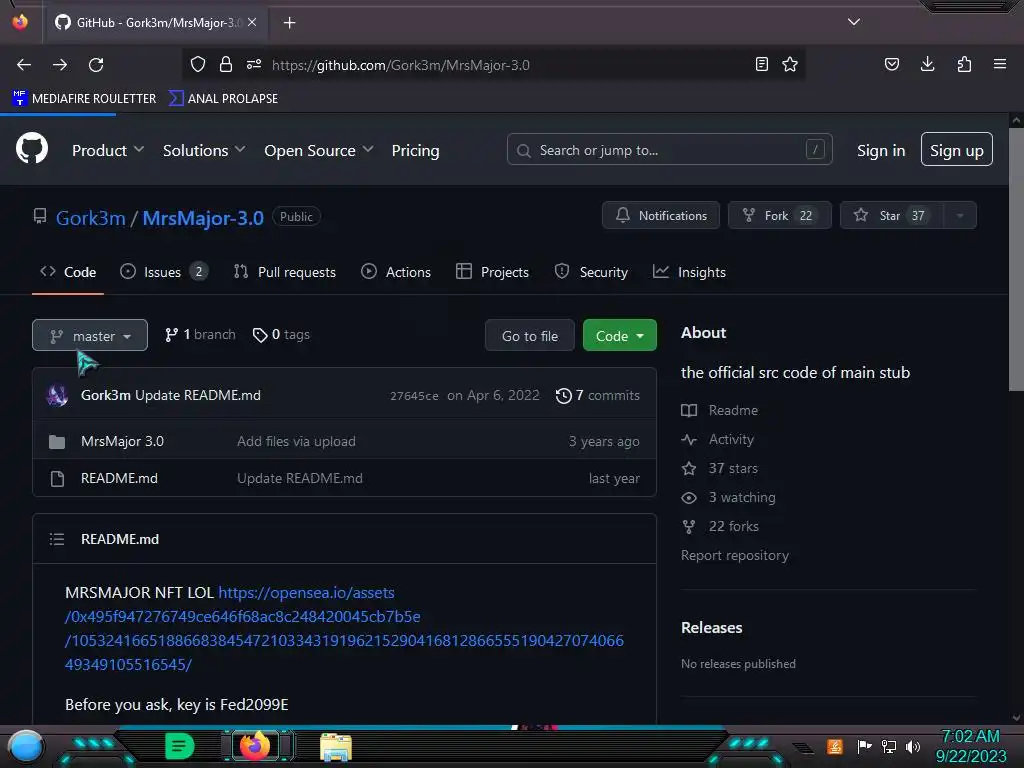1024x768 pixels.
Task: Click the Sign up button
Action: (957, 150)
